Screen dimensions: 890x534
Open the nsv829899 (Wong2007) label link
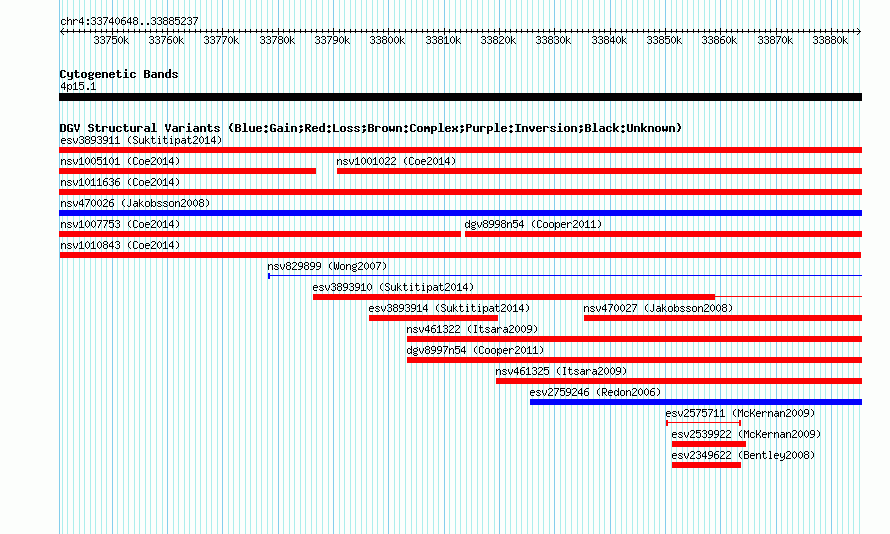327,266
